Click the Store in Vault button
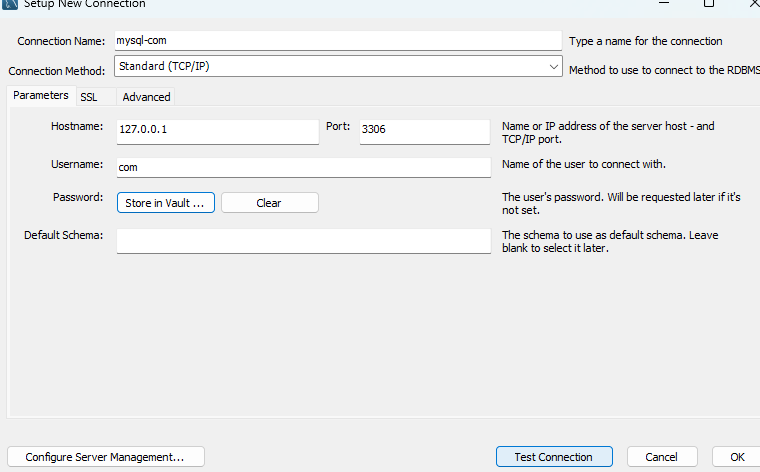This screenshot has height=472, width=760. pos(166,203)
